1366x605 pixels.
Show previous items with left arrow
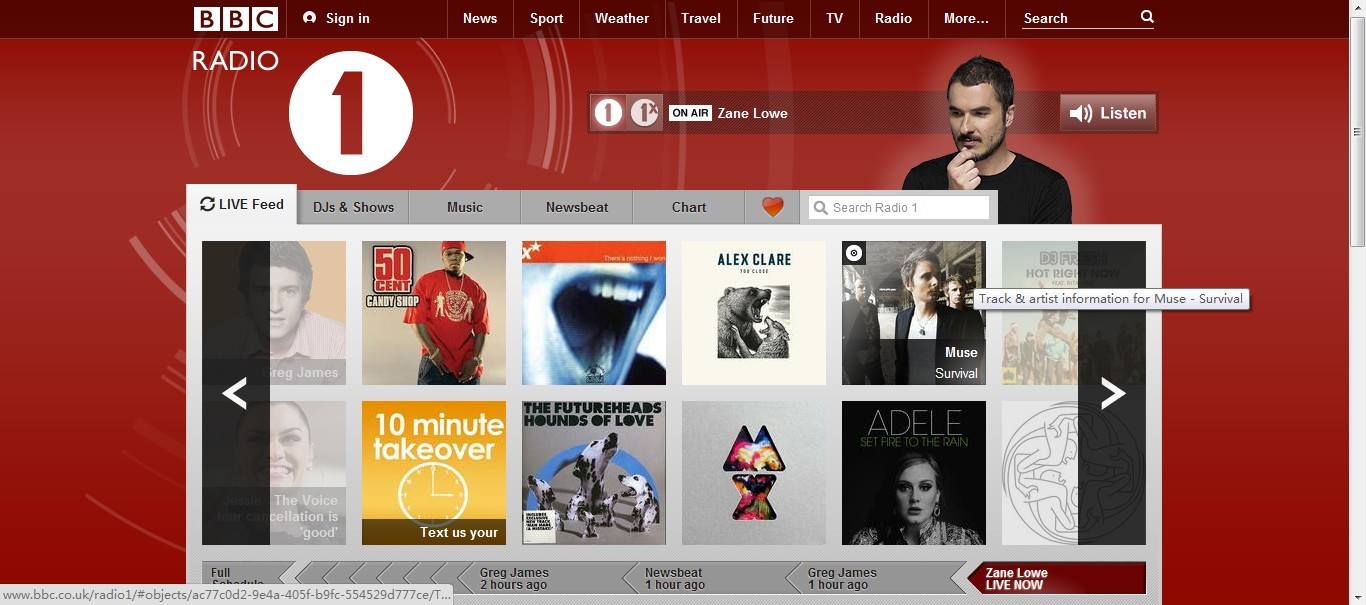[235, 393]
